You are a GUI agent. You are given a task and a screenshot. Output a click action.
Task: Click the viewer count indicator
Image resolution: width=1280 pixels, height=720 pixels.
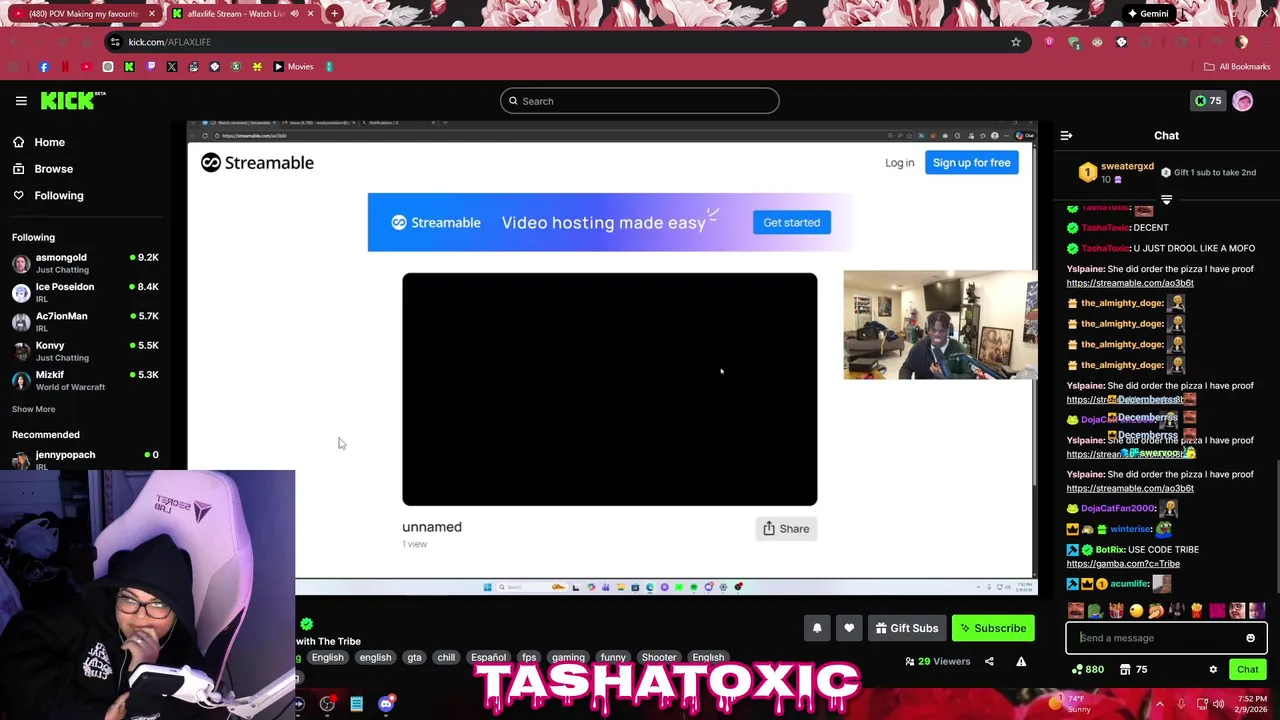point(937,661)
